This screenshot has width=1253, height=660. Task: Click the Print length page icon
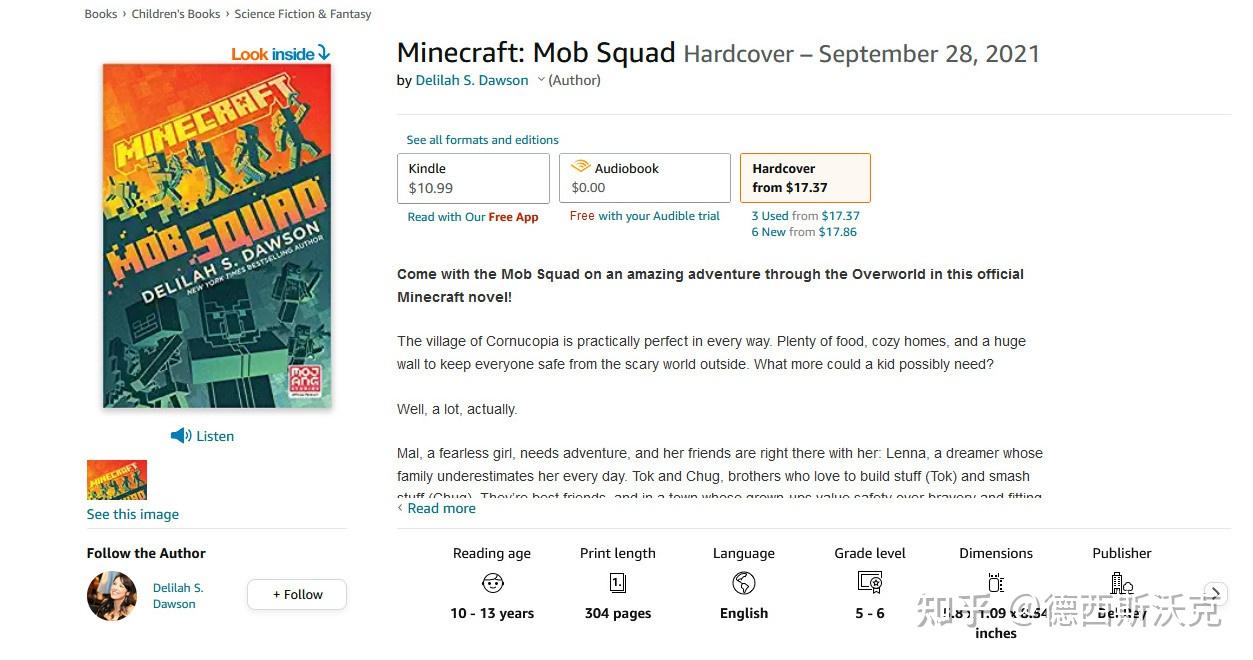[617, 583]
